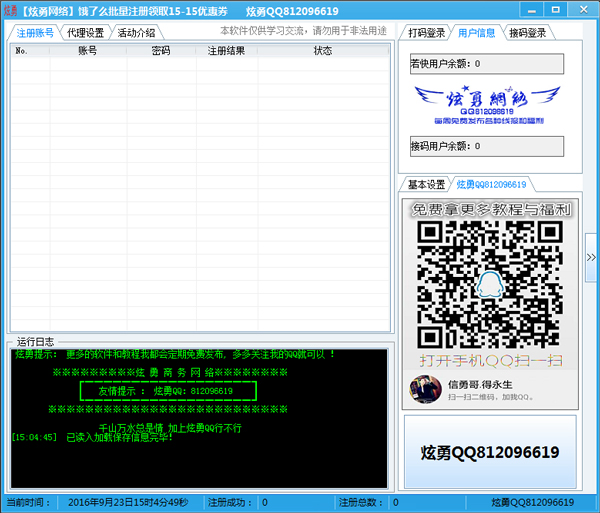600x513 pixels.
Task: Click the No. column header
Action: 30,50
